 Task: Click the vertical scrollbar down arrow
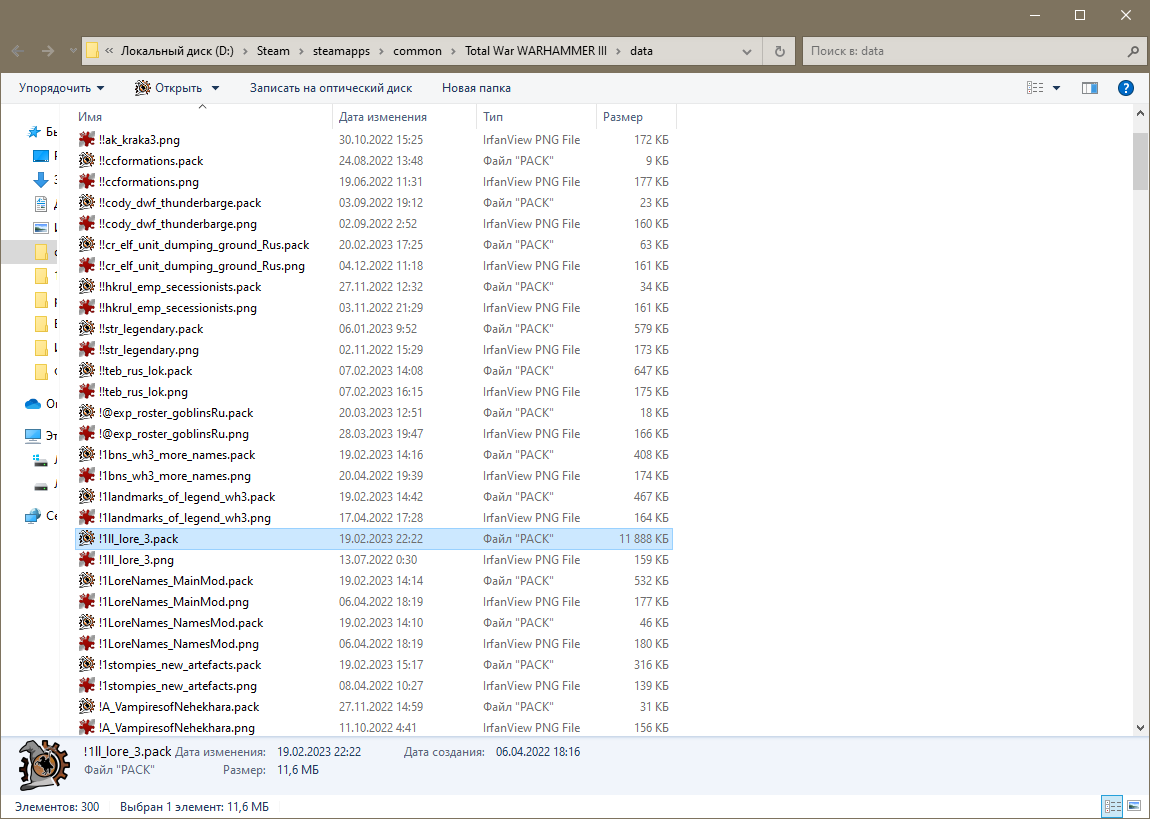(x=1140, y=728)
